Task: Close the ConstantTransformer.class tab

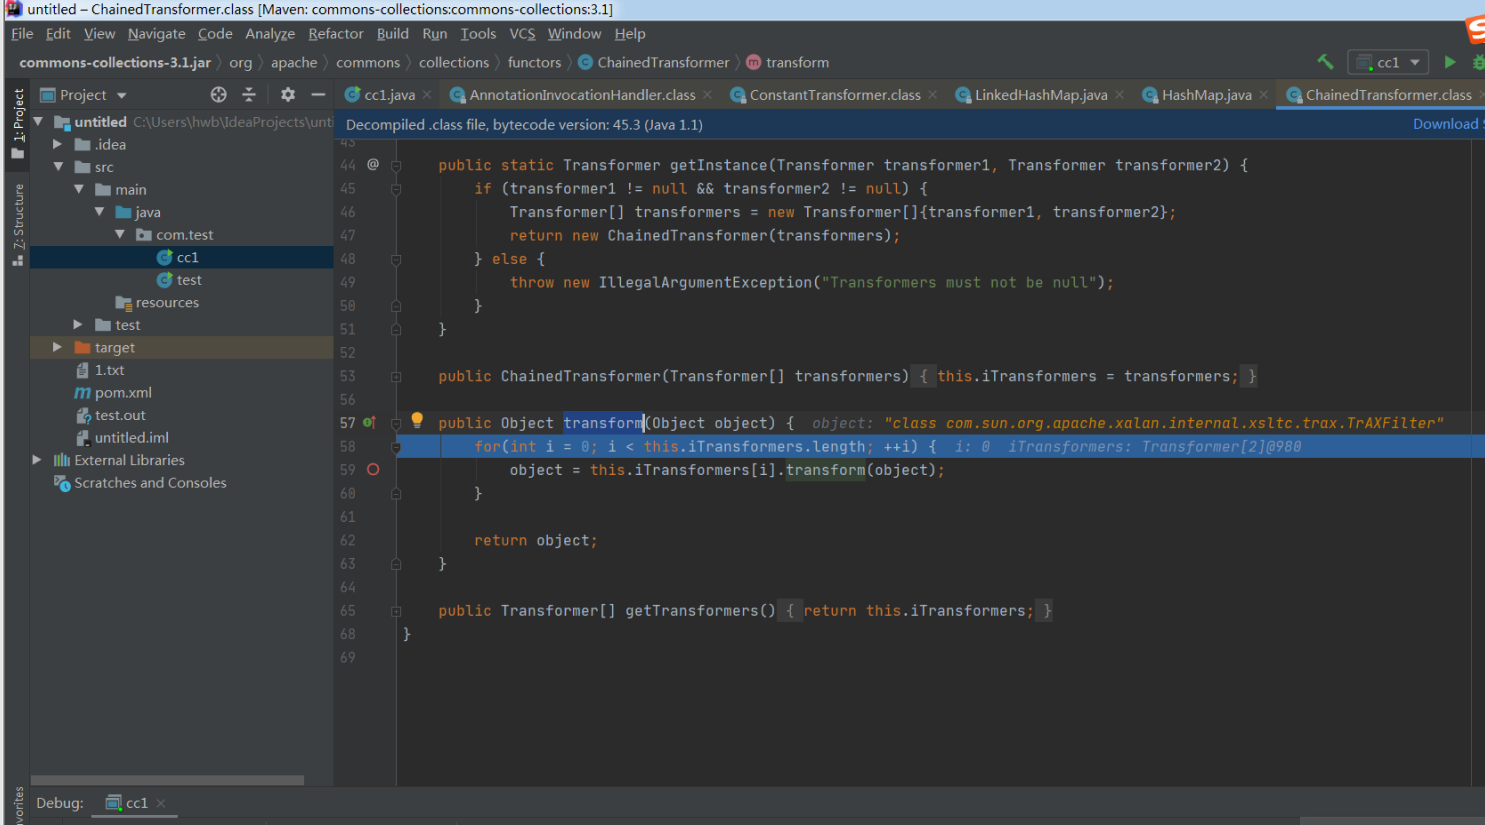Action: [933, 95]
